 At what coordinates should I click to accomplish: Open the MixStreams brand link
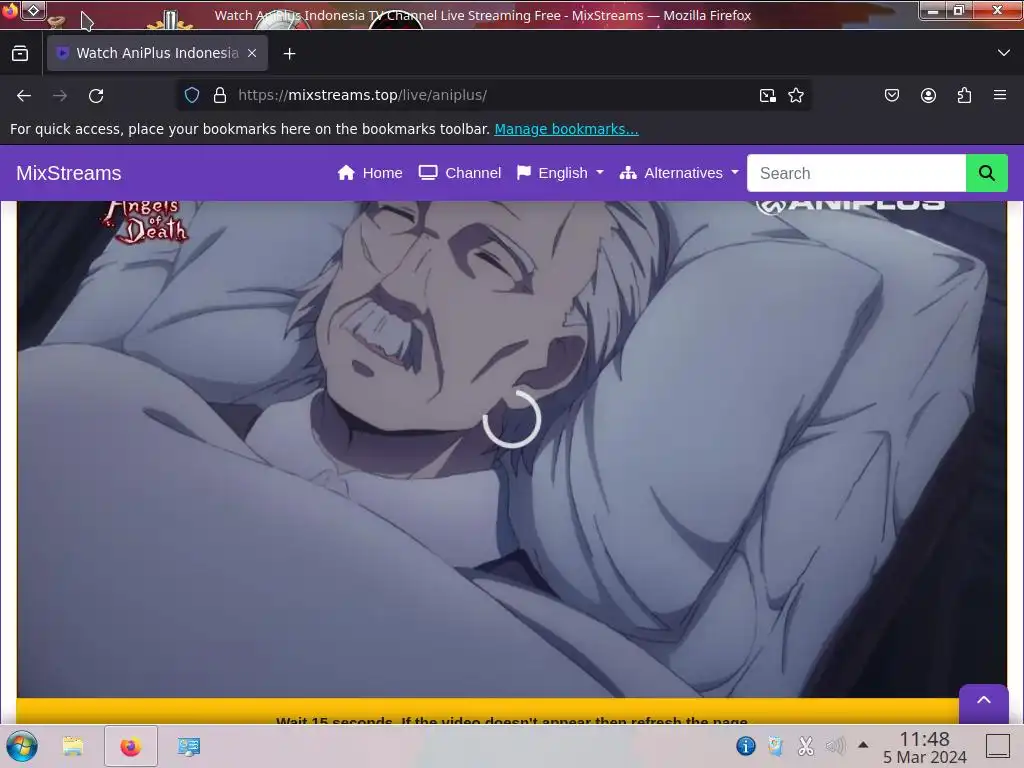point(69,173)
